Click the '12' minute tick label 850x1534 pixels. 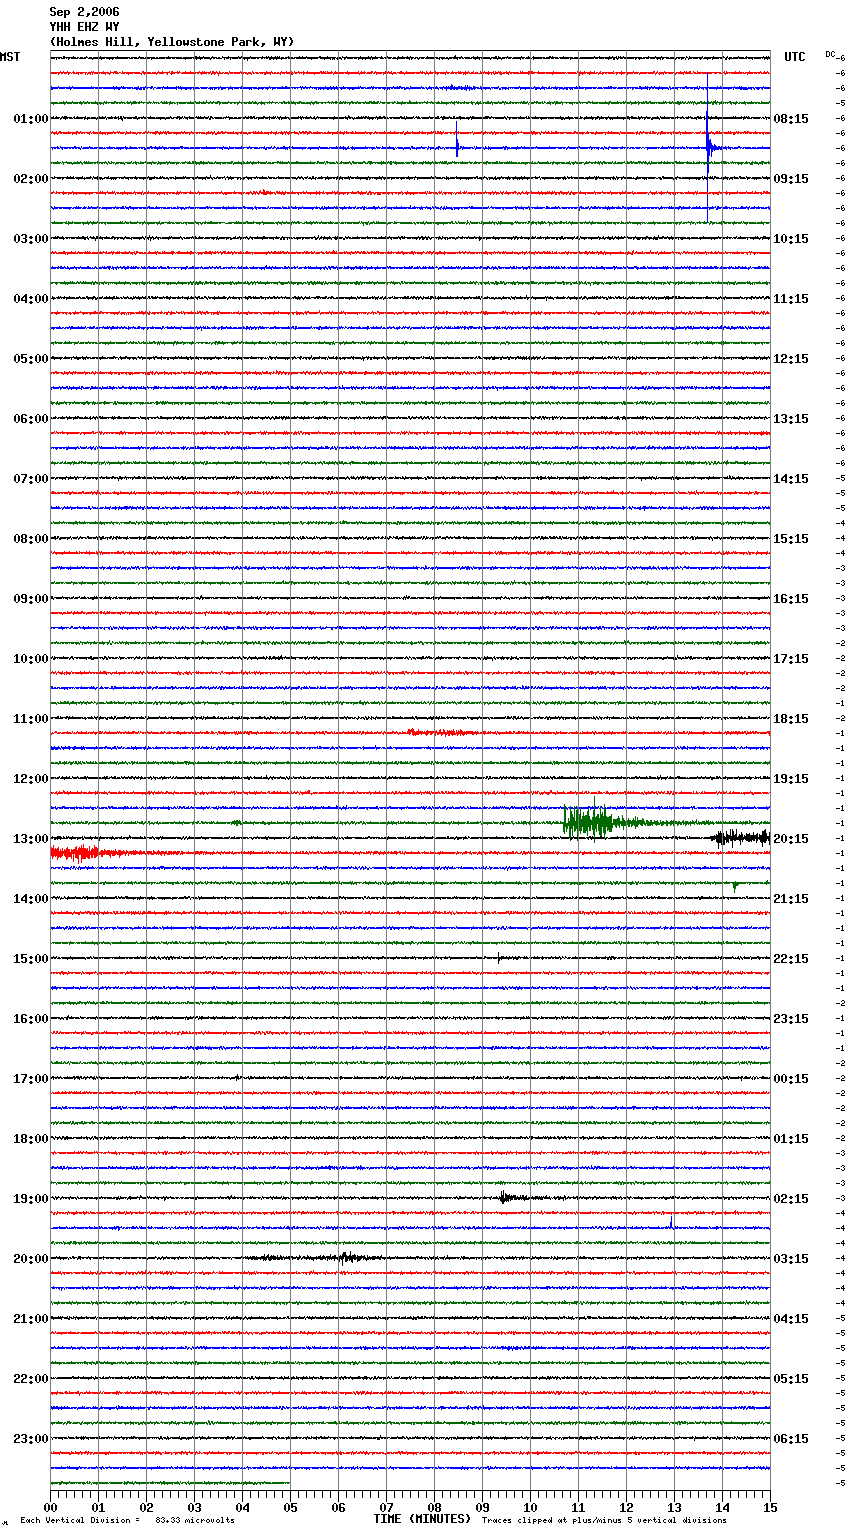tap(626, 1507)
